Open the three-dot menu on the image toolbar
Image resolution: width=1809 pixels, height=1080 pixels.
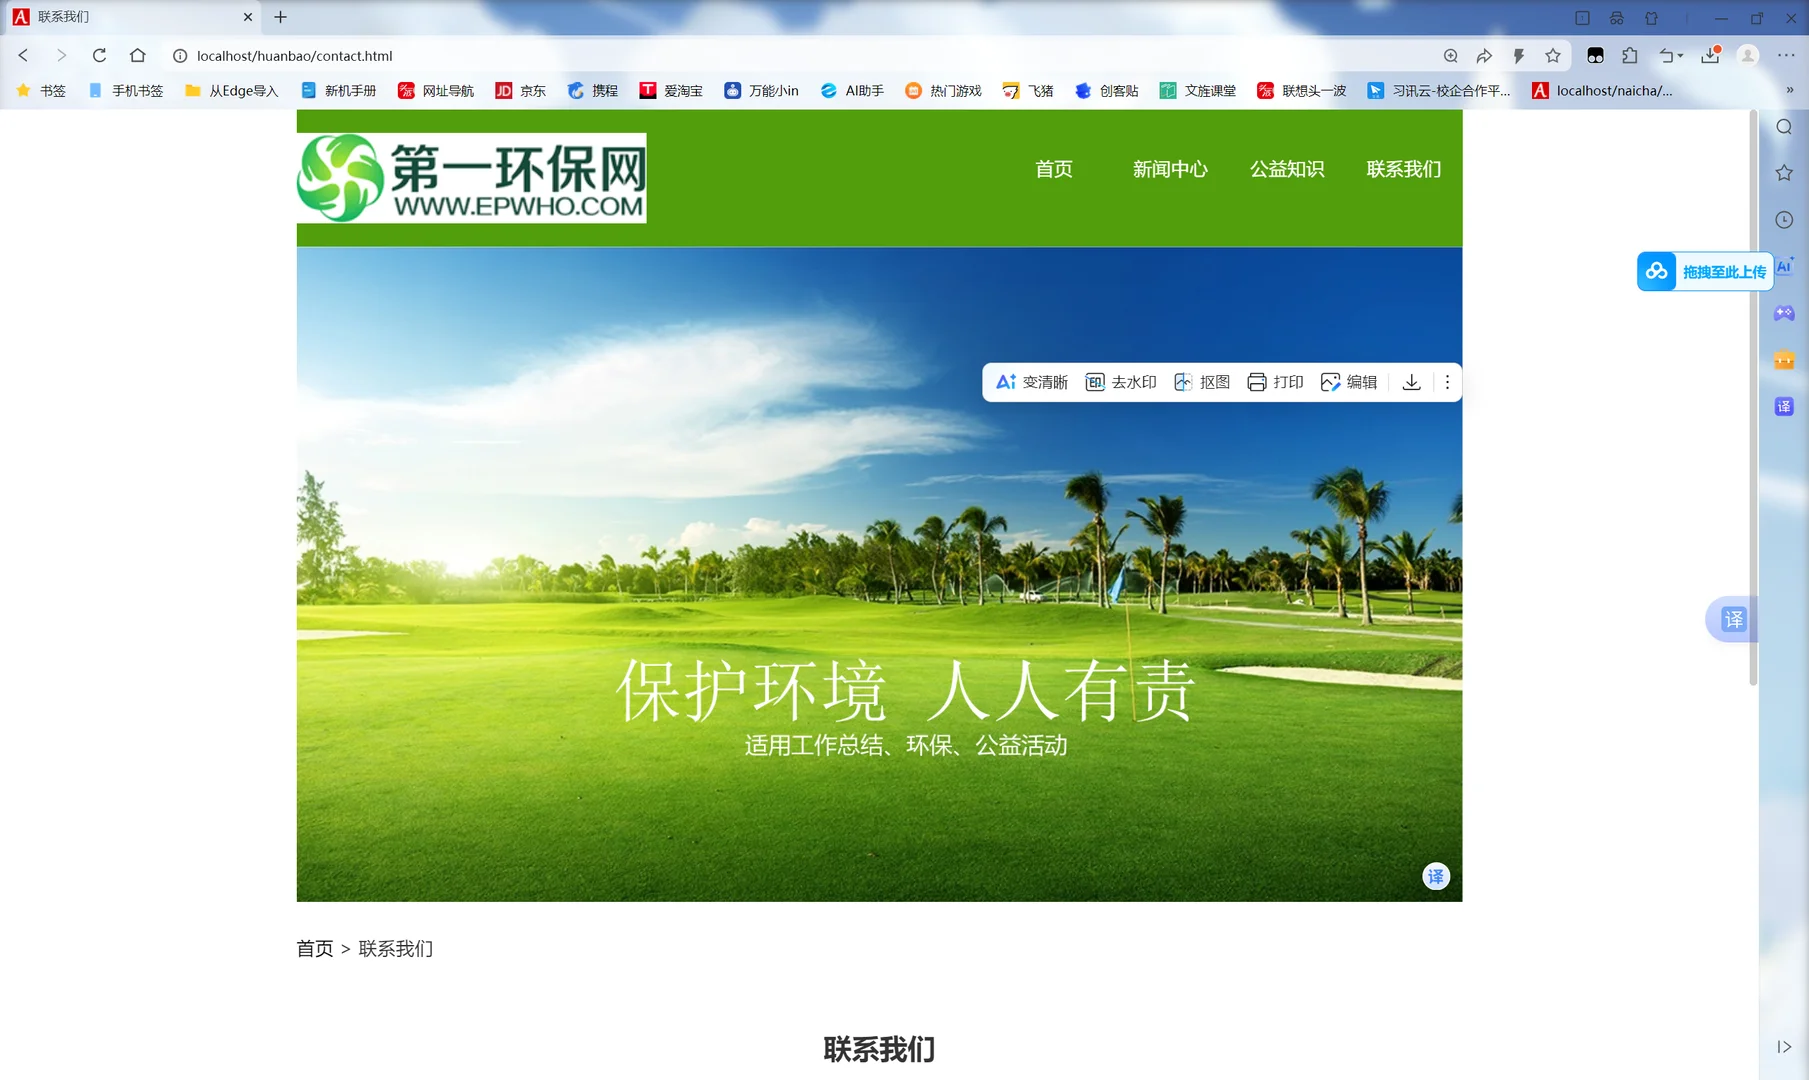click(x=1447, y=382)
